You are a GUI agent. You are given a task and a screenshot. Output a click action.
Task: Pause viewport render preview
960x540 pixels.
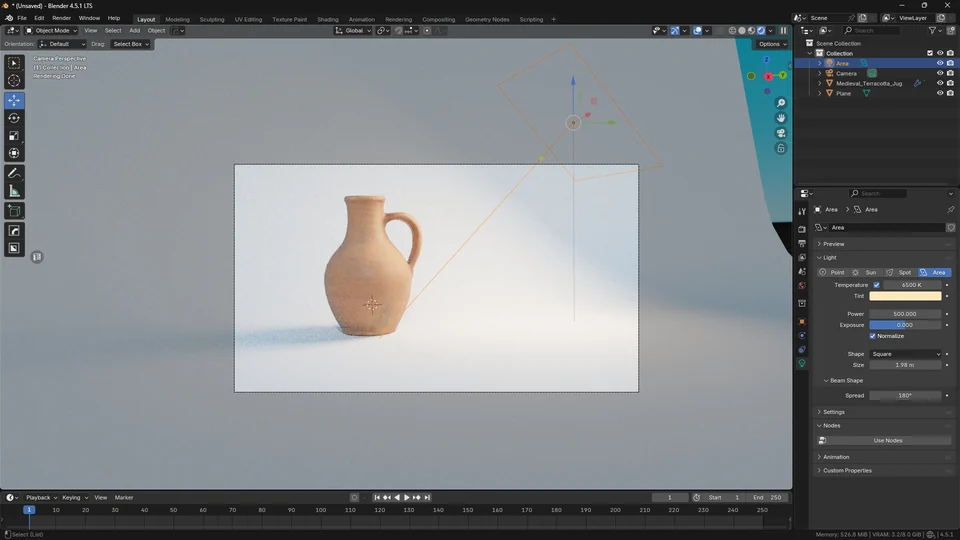click(783, 31)
